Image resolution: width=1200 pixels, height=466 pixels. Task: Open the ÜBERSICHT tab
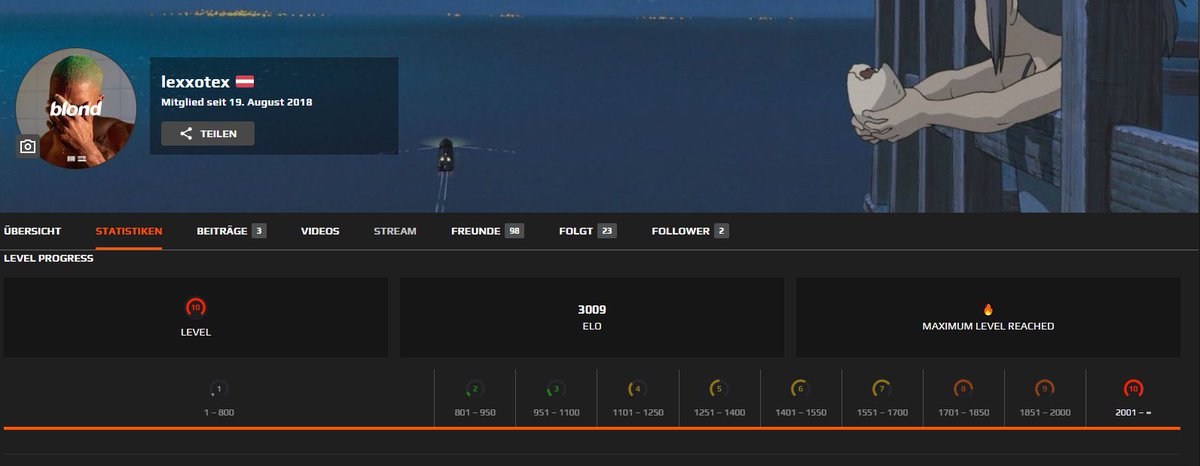[32, 231]
